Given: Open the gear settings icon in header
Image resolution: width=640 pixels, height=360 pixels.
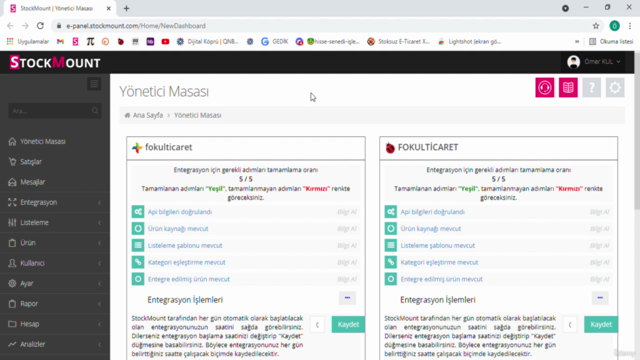Looking at the screenshot, I should pos(615,87).
